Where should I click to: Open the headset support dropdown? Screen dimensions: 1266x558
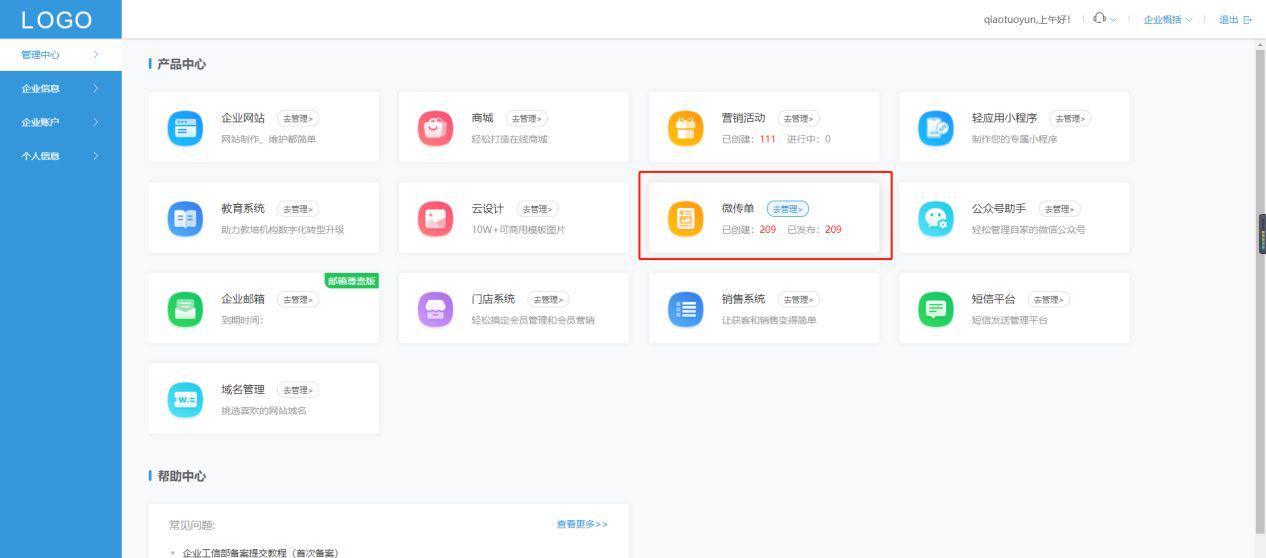1105,19
